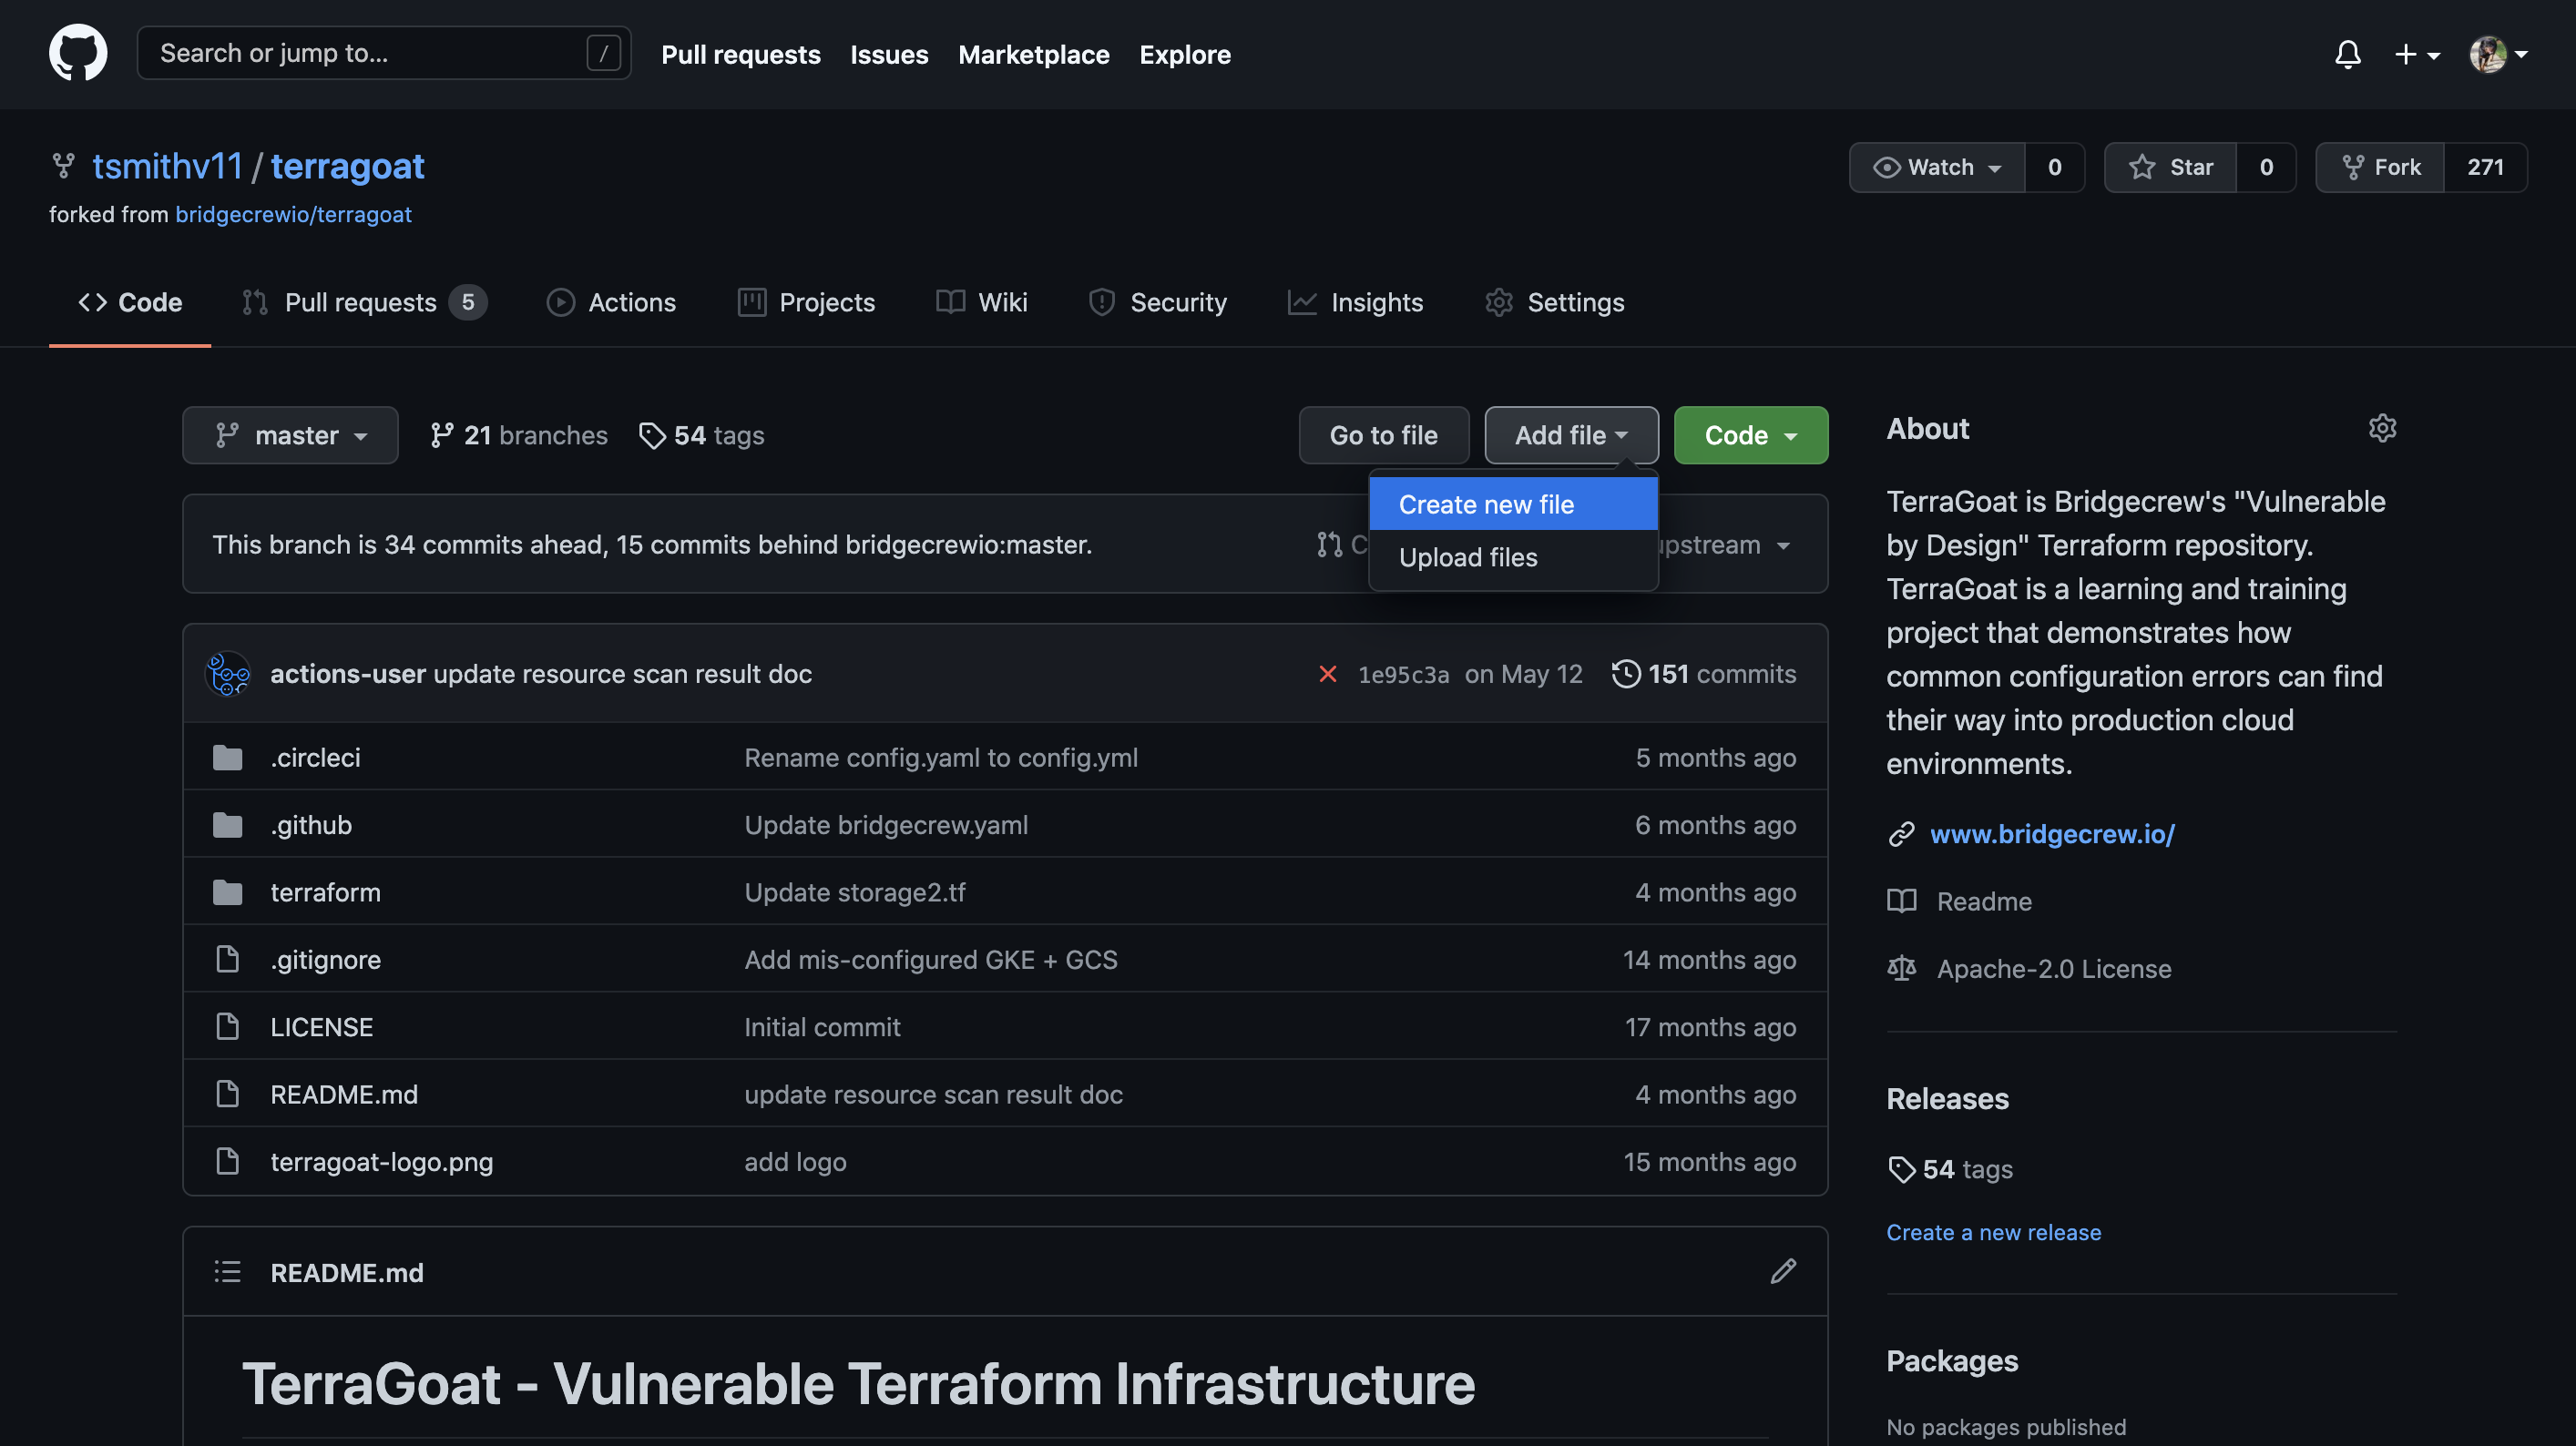2576x1446 pixels.
Task: Switch to the Security tab
Action: click(x=1157, y=302)
